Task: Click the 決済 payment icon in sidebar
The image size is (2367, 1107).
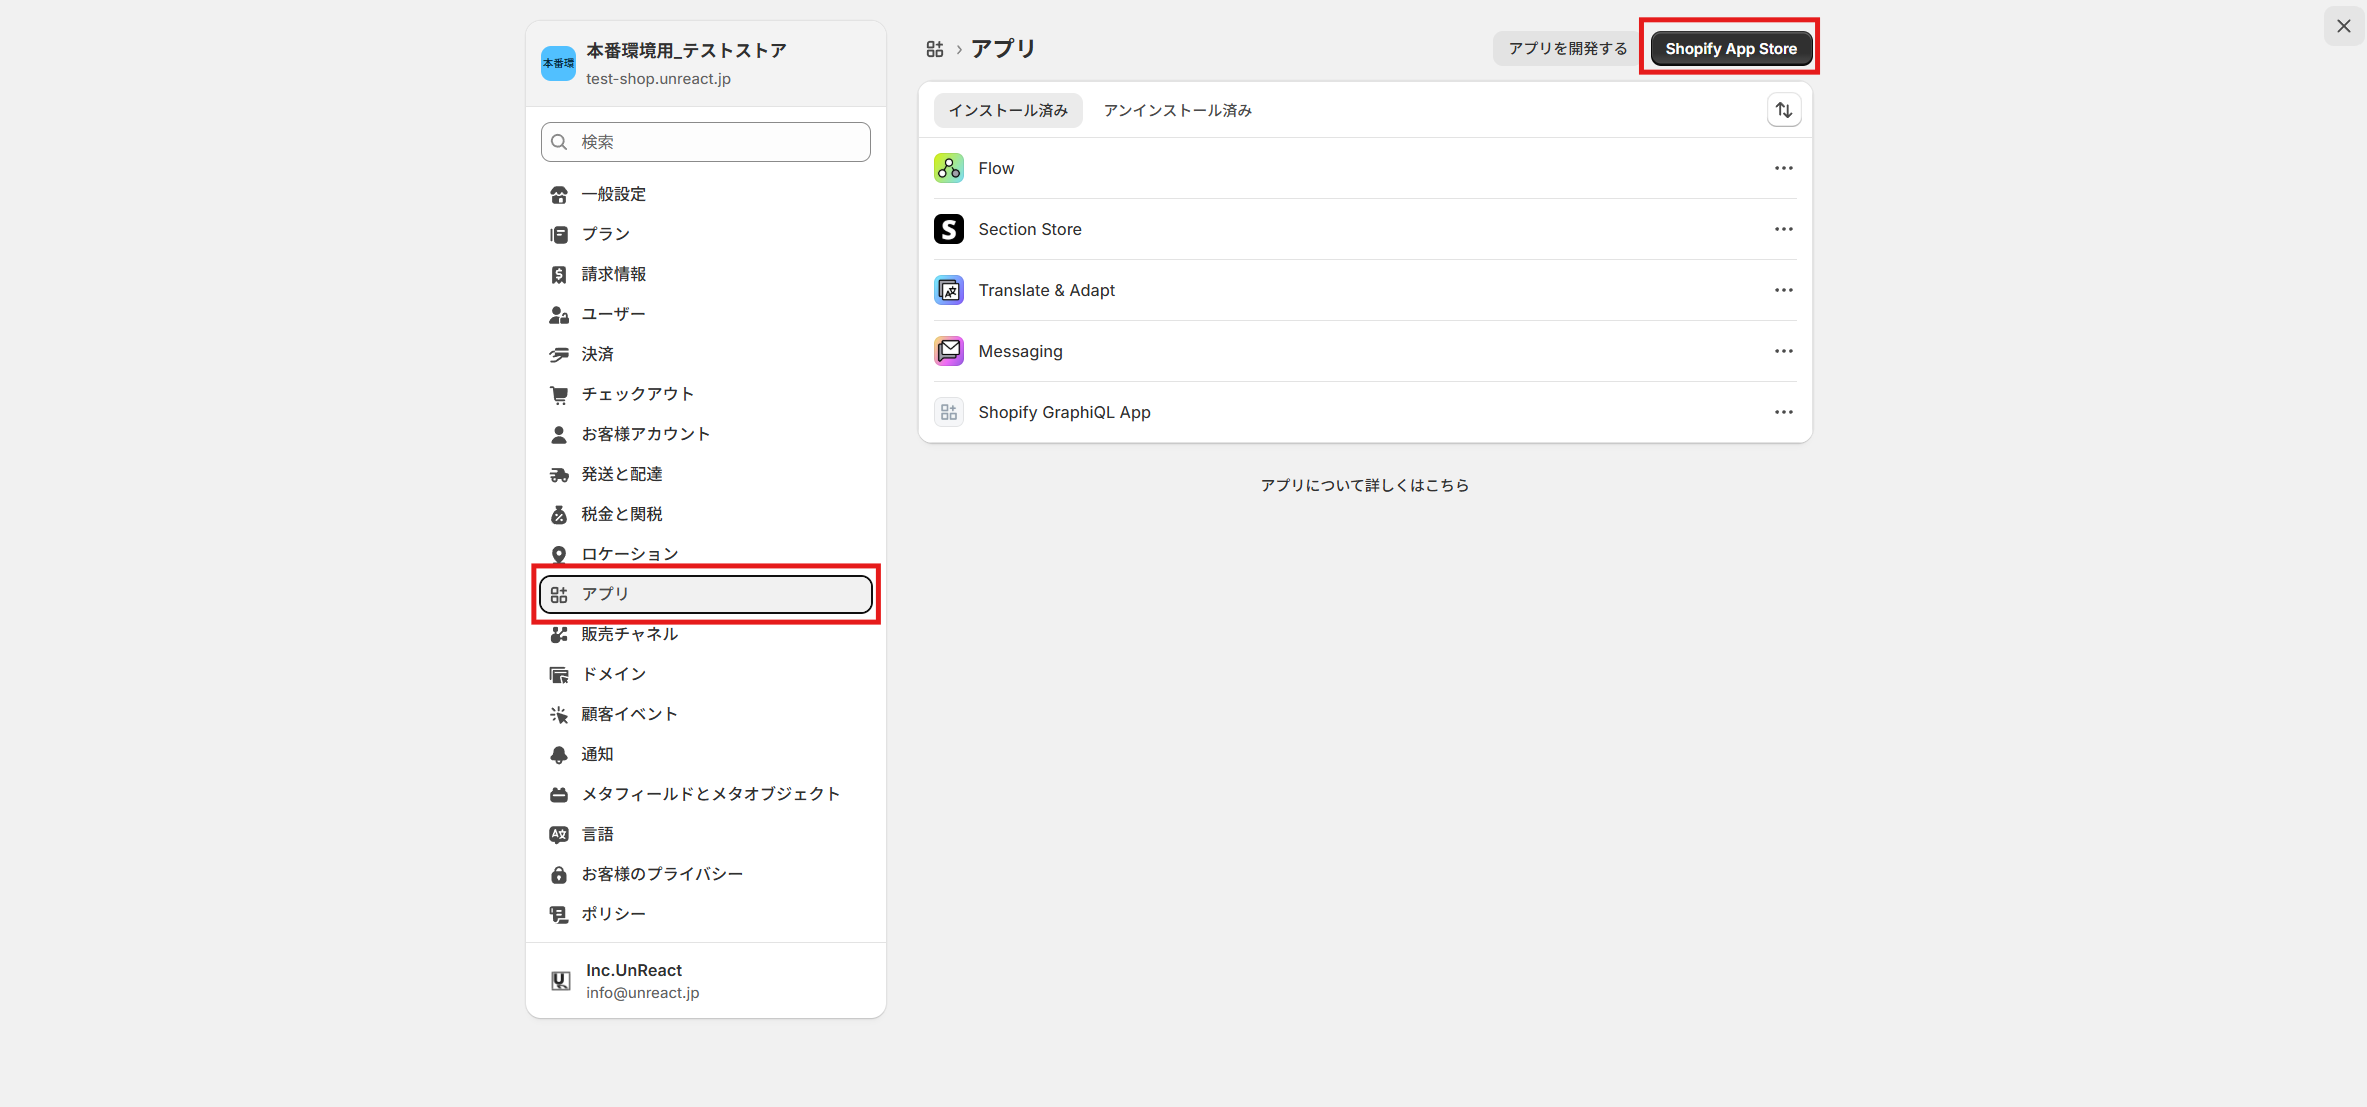Action: (559, 354)
